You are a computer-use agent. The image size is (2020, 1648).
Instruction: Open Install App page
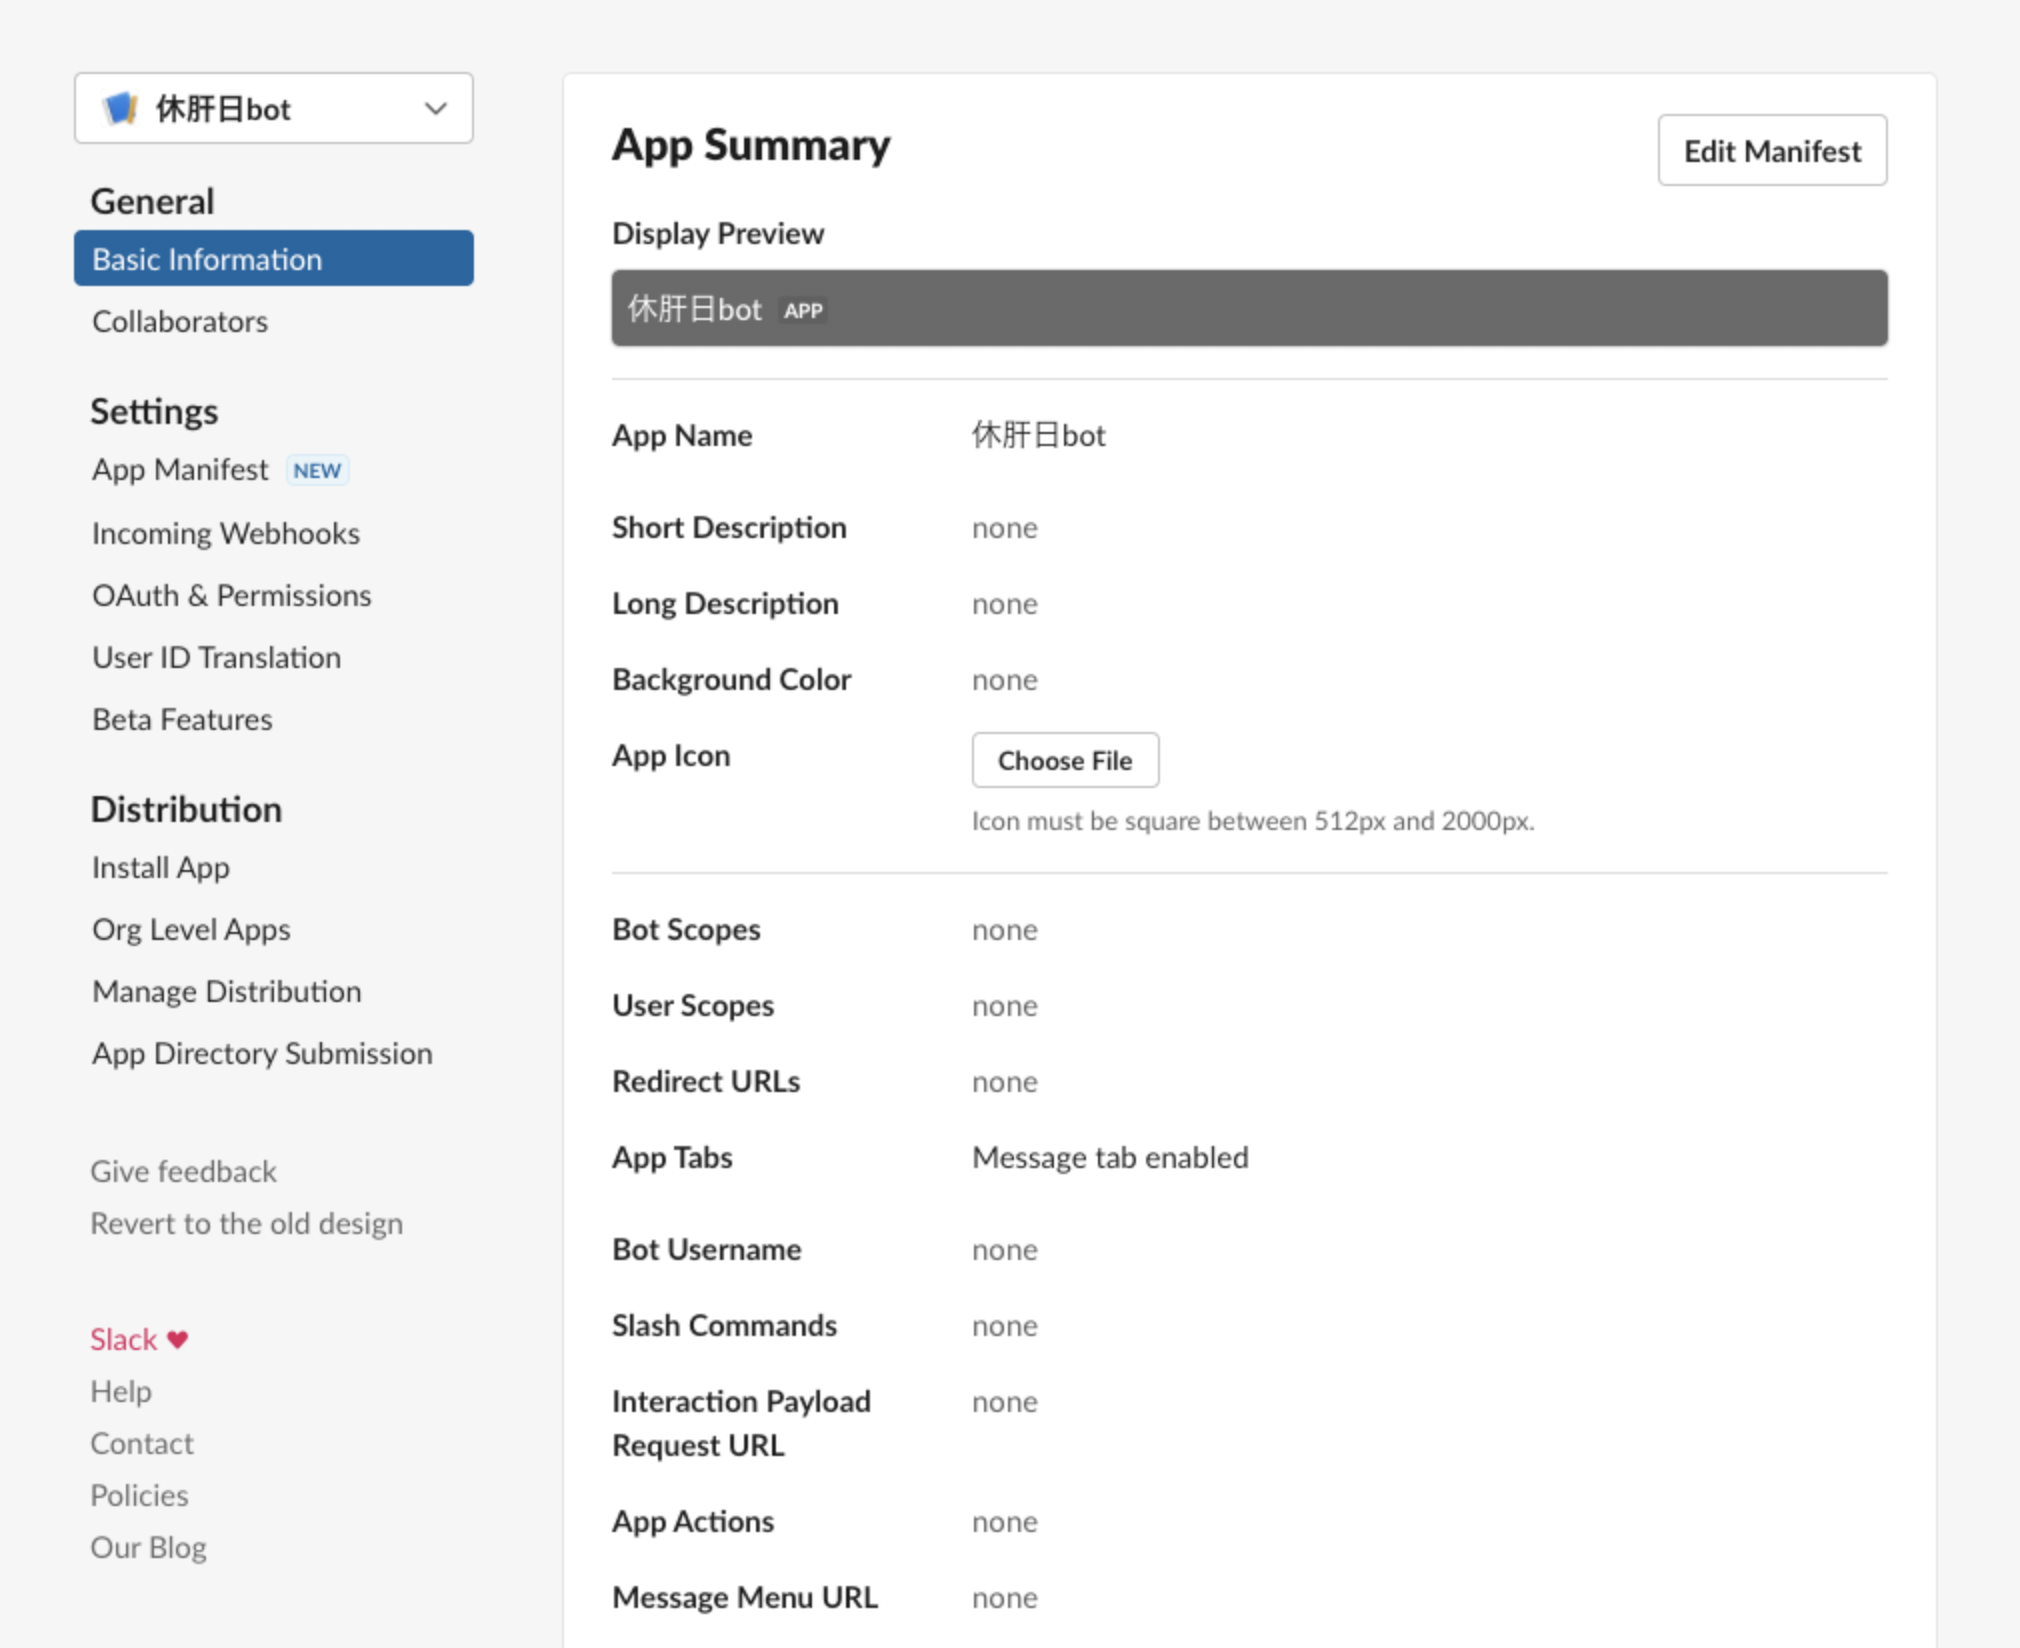click(160, 867)
